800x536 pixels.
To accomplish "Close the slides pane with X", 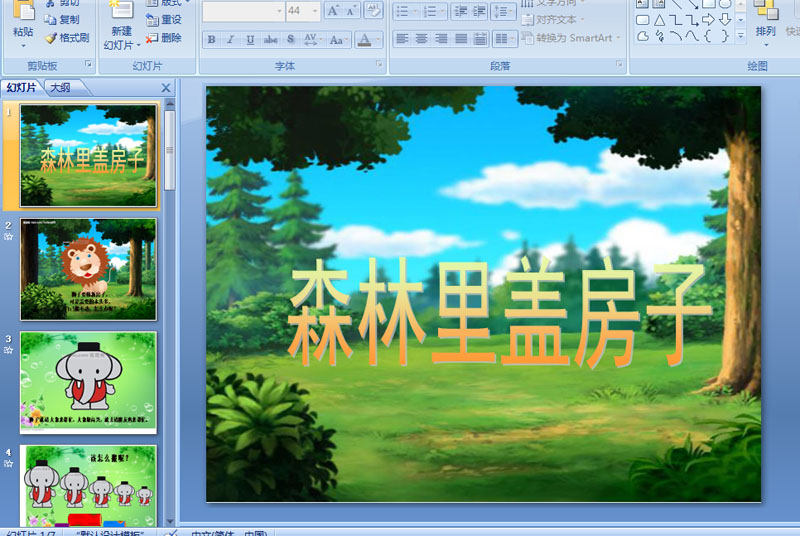I will (x=166, y=88).
